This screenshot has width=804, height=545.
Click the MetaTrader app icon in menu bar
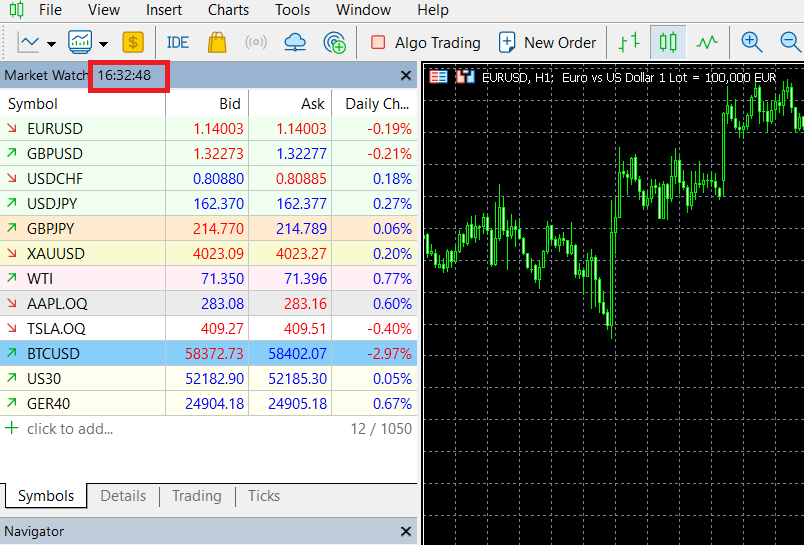16,9
